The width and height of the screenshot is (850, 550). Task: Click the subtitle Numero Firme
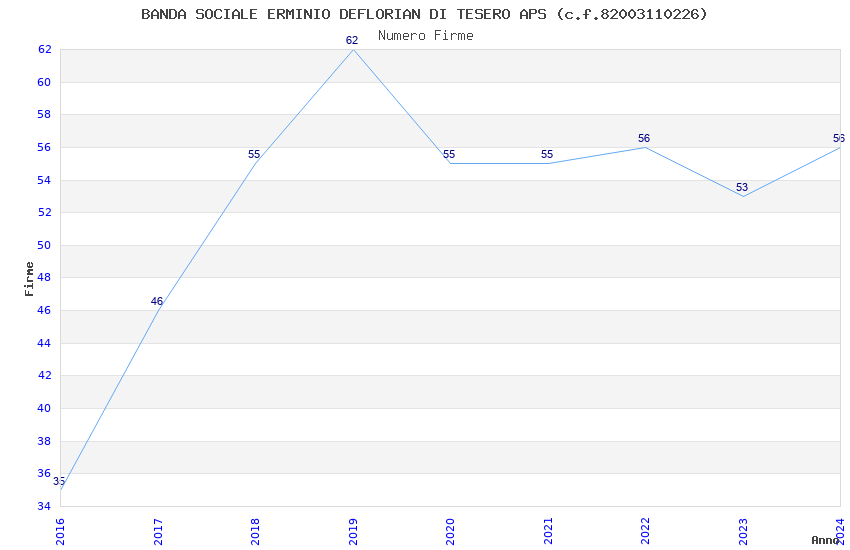pos(426,36)
